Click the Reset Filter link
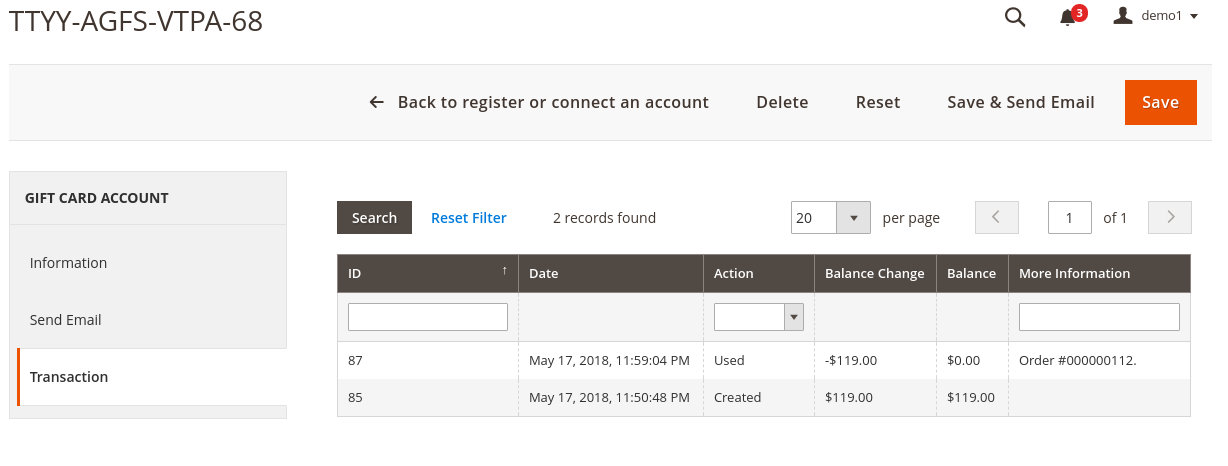 pyautogui.click(x=468, y=217)
